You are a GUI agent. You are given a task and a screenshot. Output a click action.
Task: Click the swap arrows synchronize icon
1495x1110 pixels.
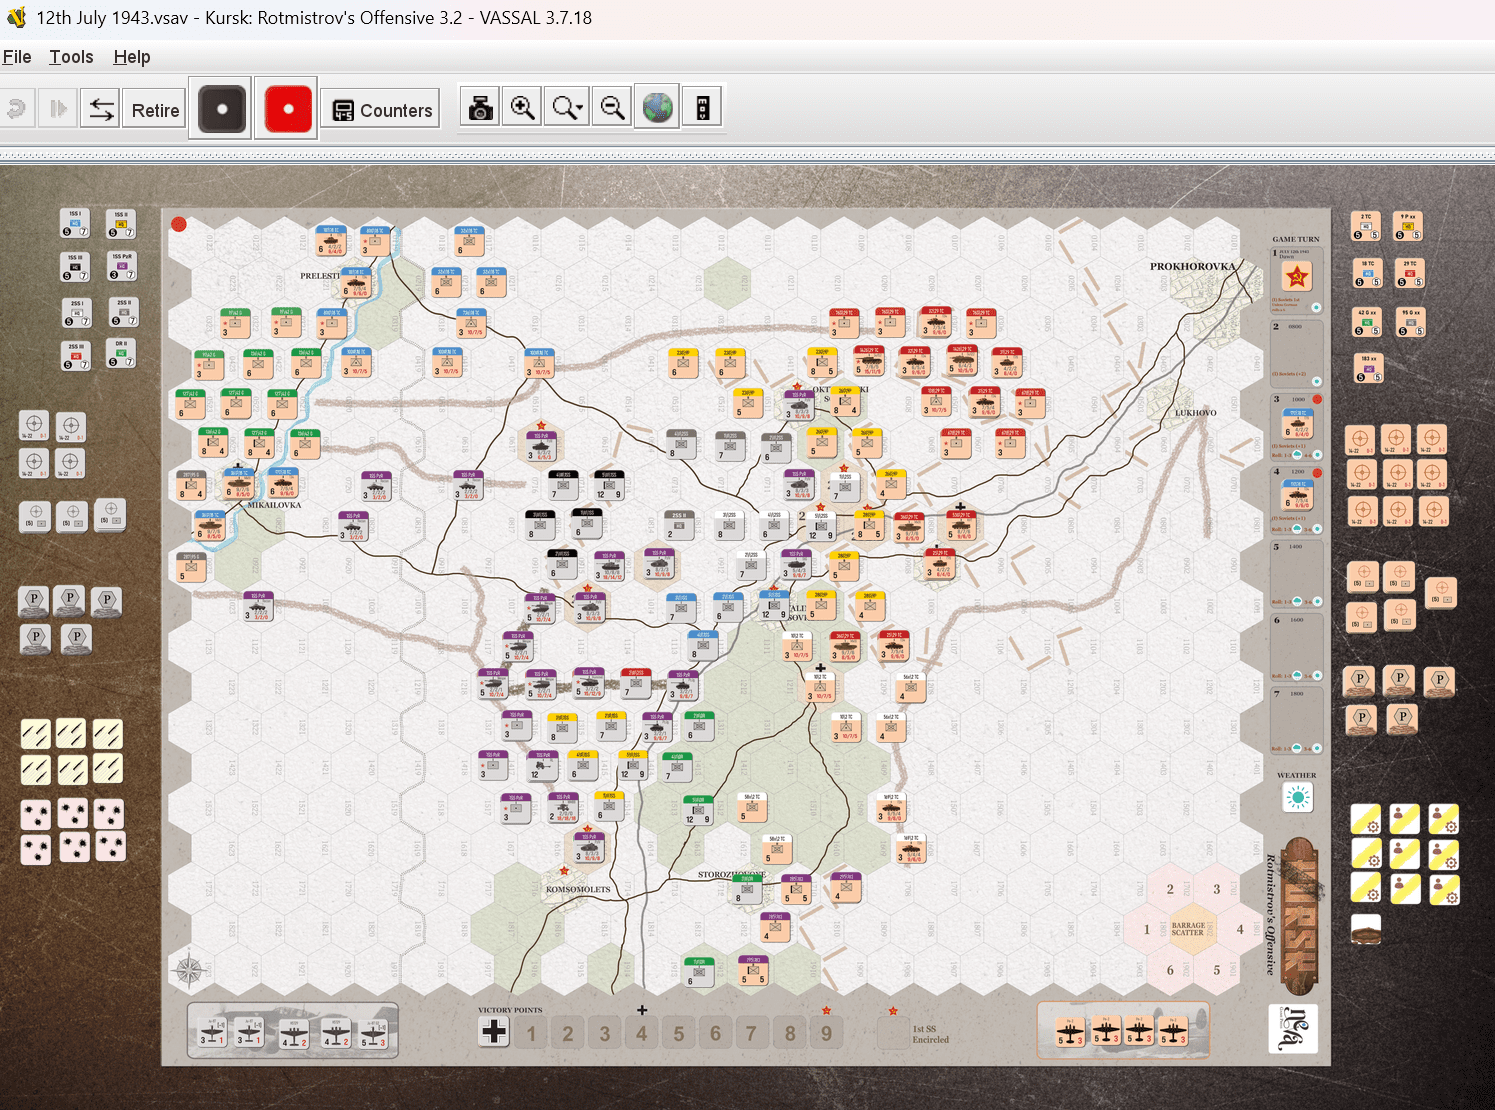(101, 109)
